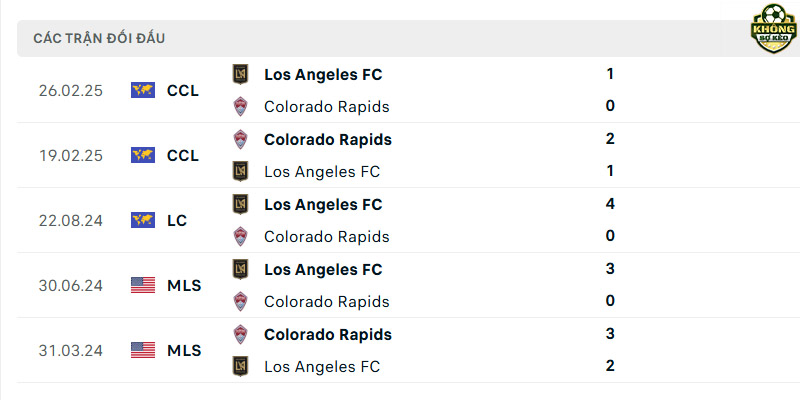Click the Không Sợ Kèo logo badge

click(773, 29)
